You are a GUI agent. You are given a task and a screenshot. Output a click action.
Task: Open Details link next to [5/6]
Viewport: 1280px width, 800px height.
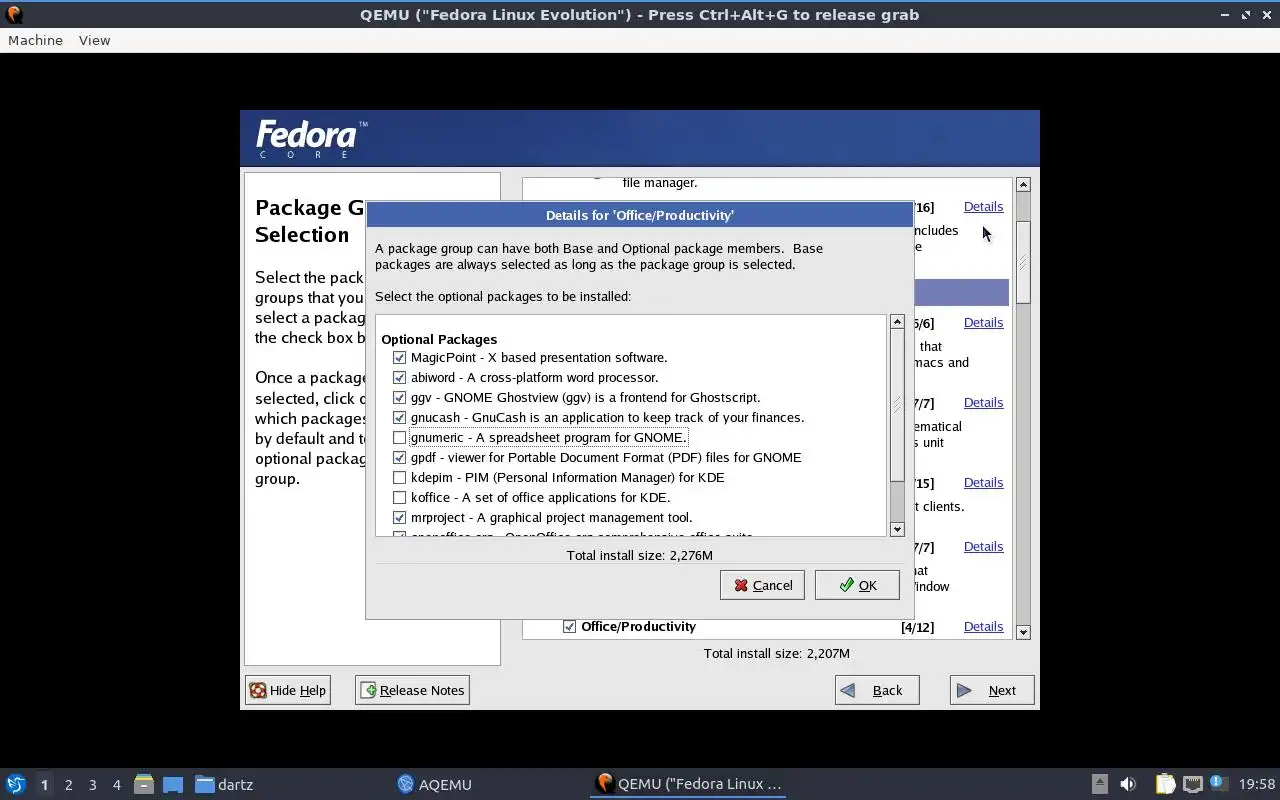[983, 322]
